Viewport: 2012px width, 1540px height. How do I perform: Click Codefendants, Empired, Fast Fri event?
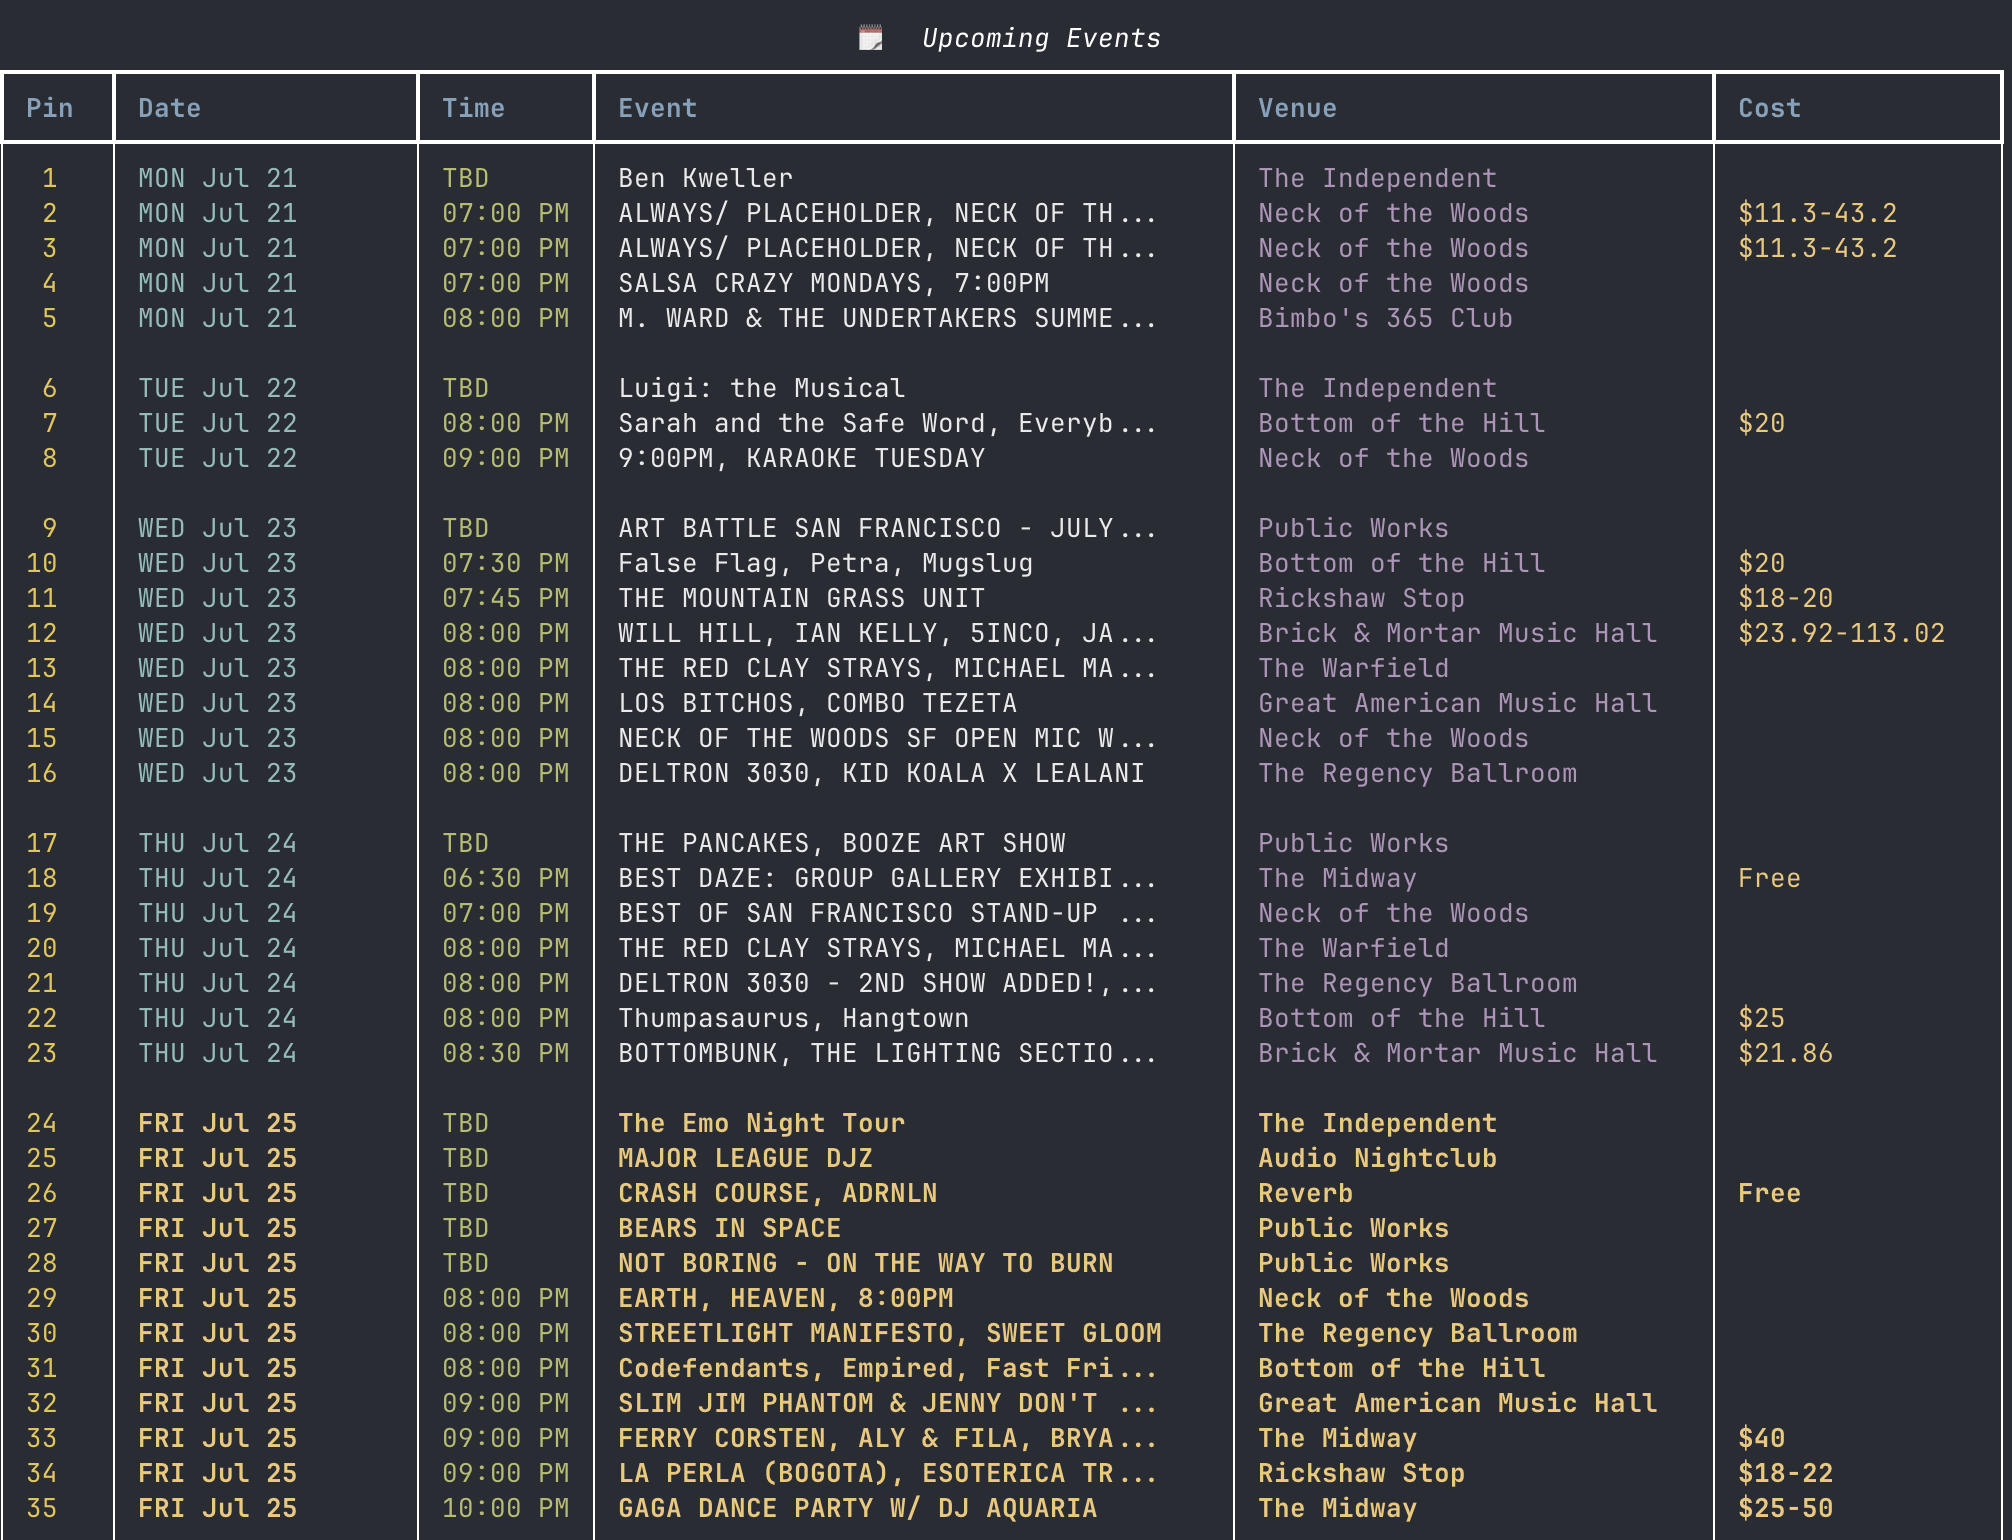(887, 1368)
